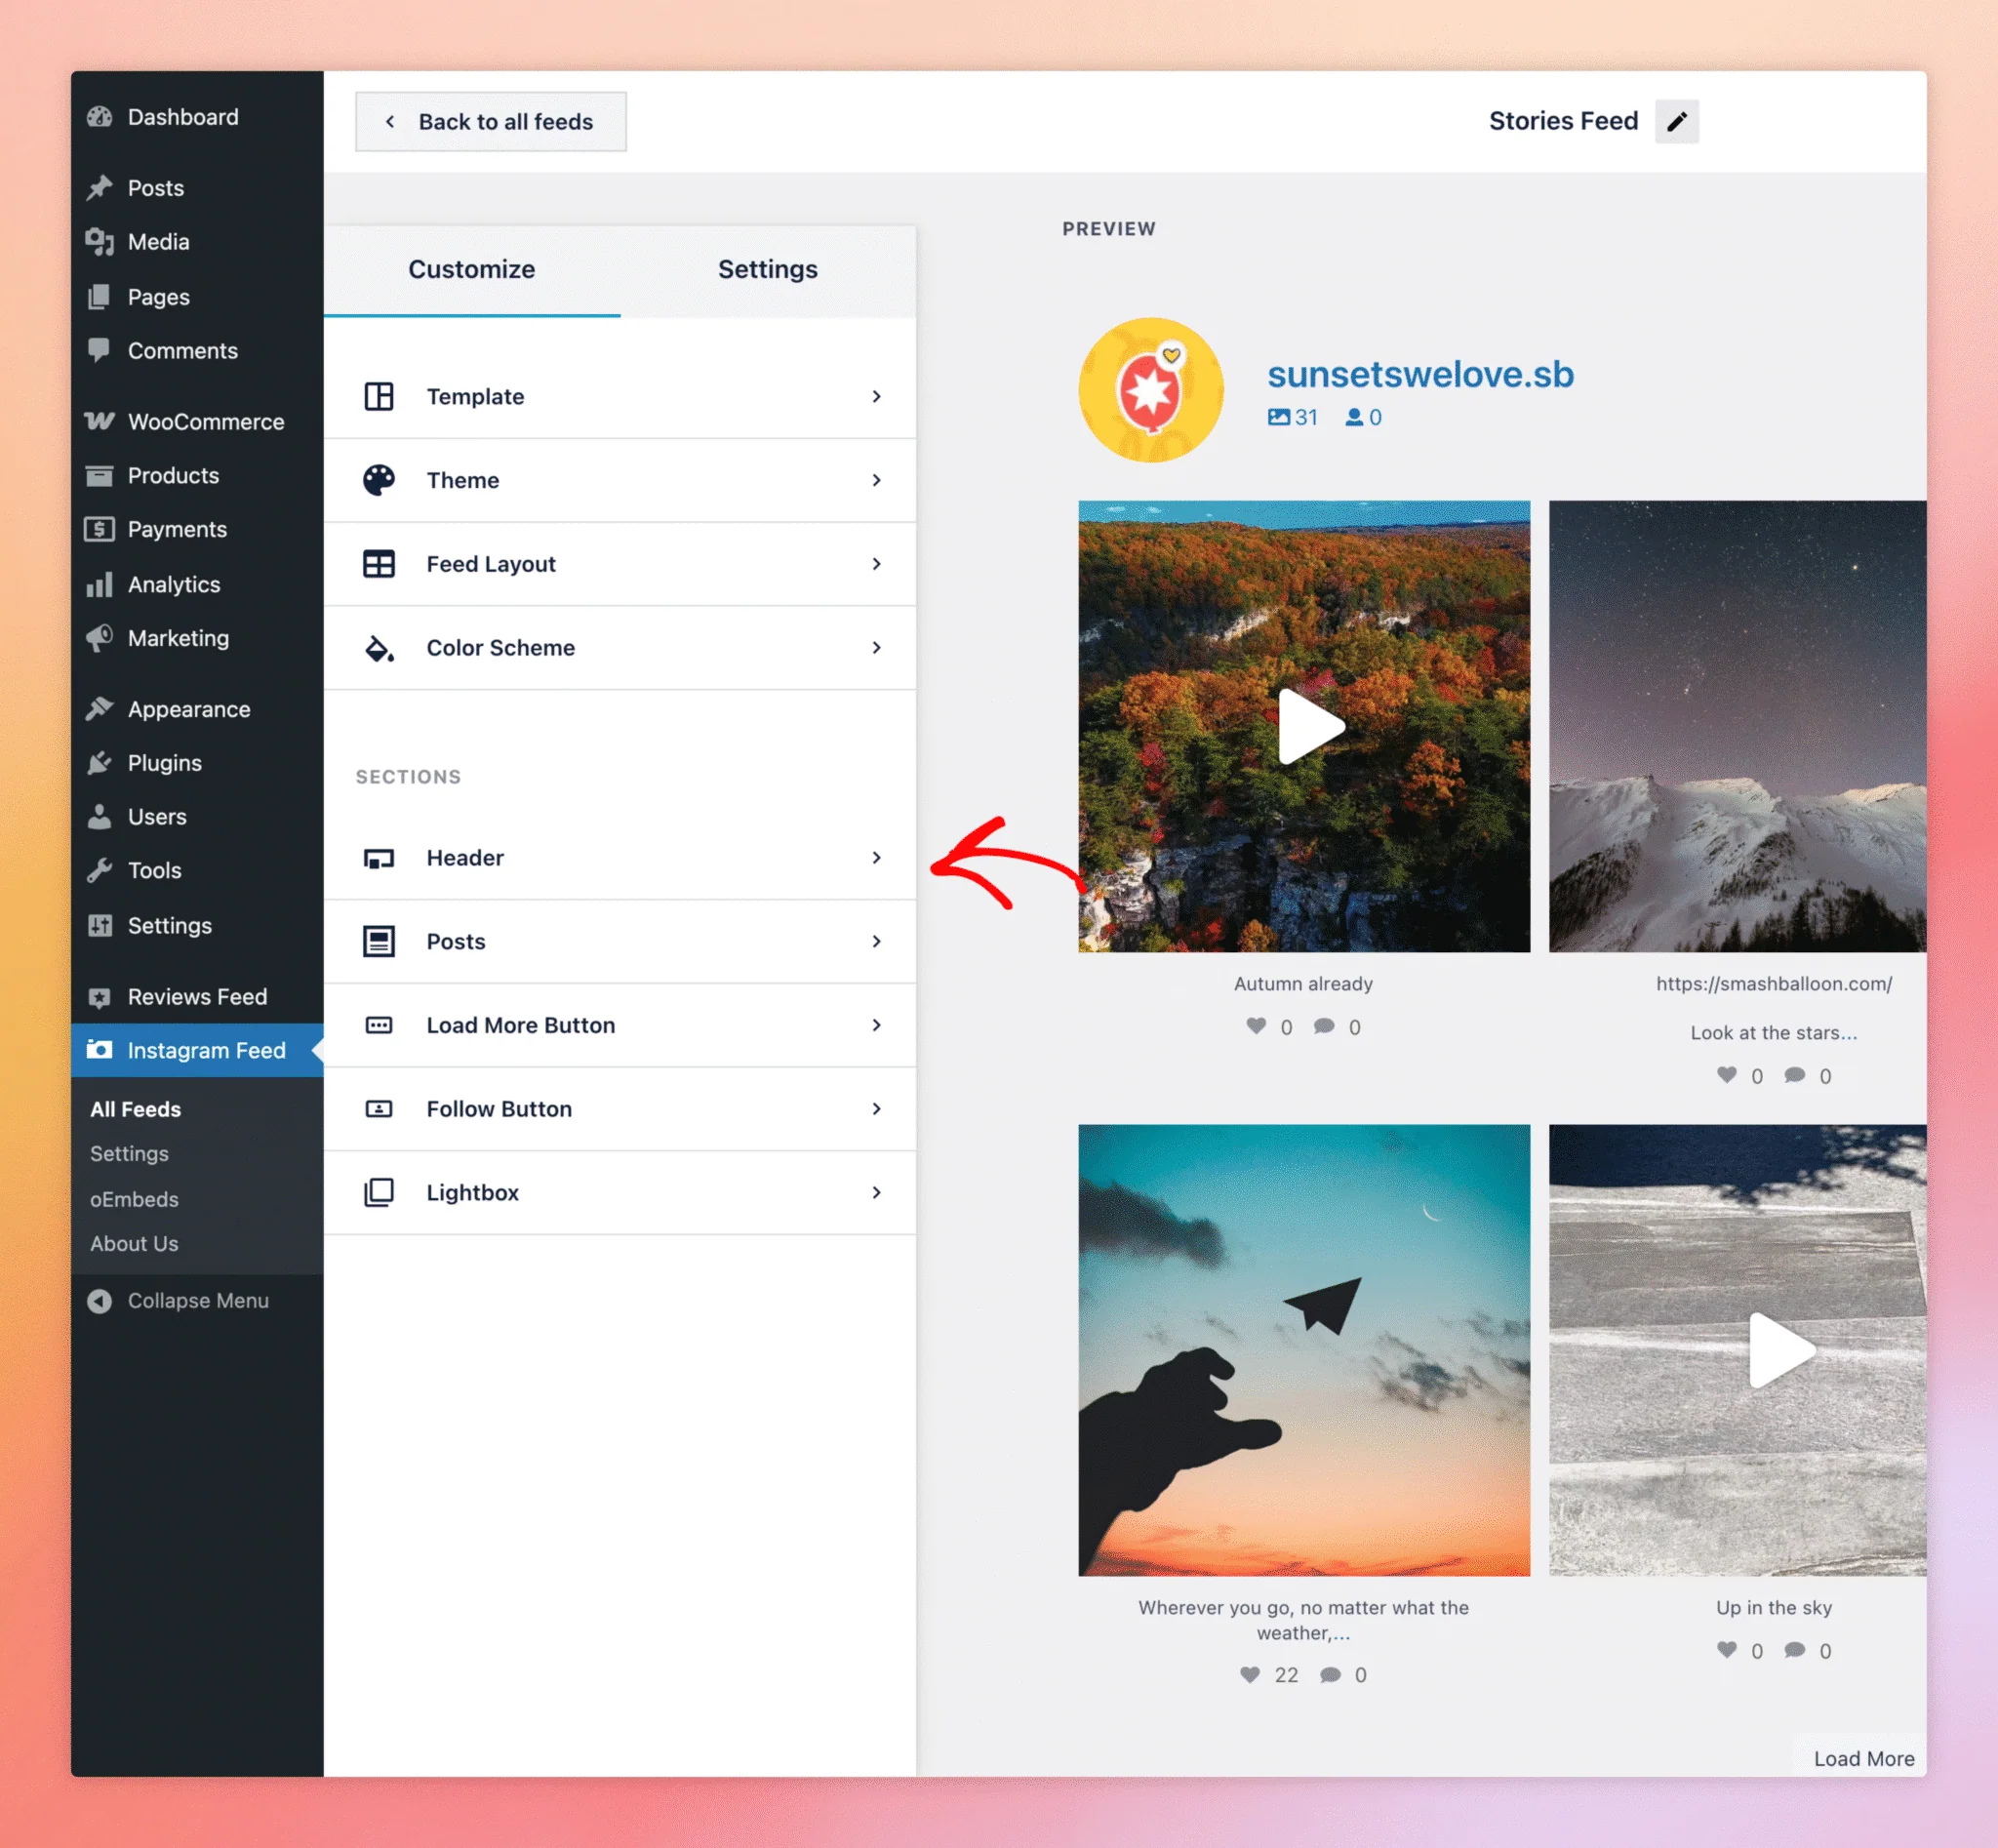
Task: Switch to the Customize tab
Action: 471,270
